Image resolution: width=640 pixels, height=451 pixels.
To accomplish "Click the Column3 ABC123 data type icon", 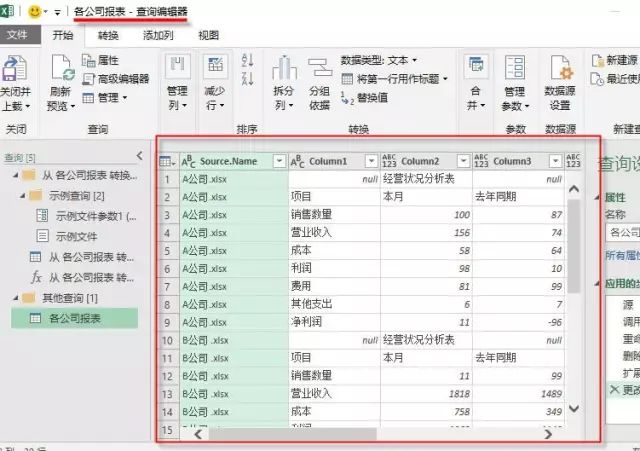I will [481, 161].
